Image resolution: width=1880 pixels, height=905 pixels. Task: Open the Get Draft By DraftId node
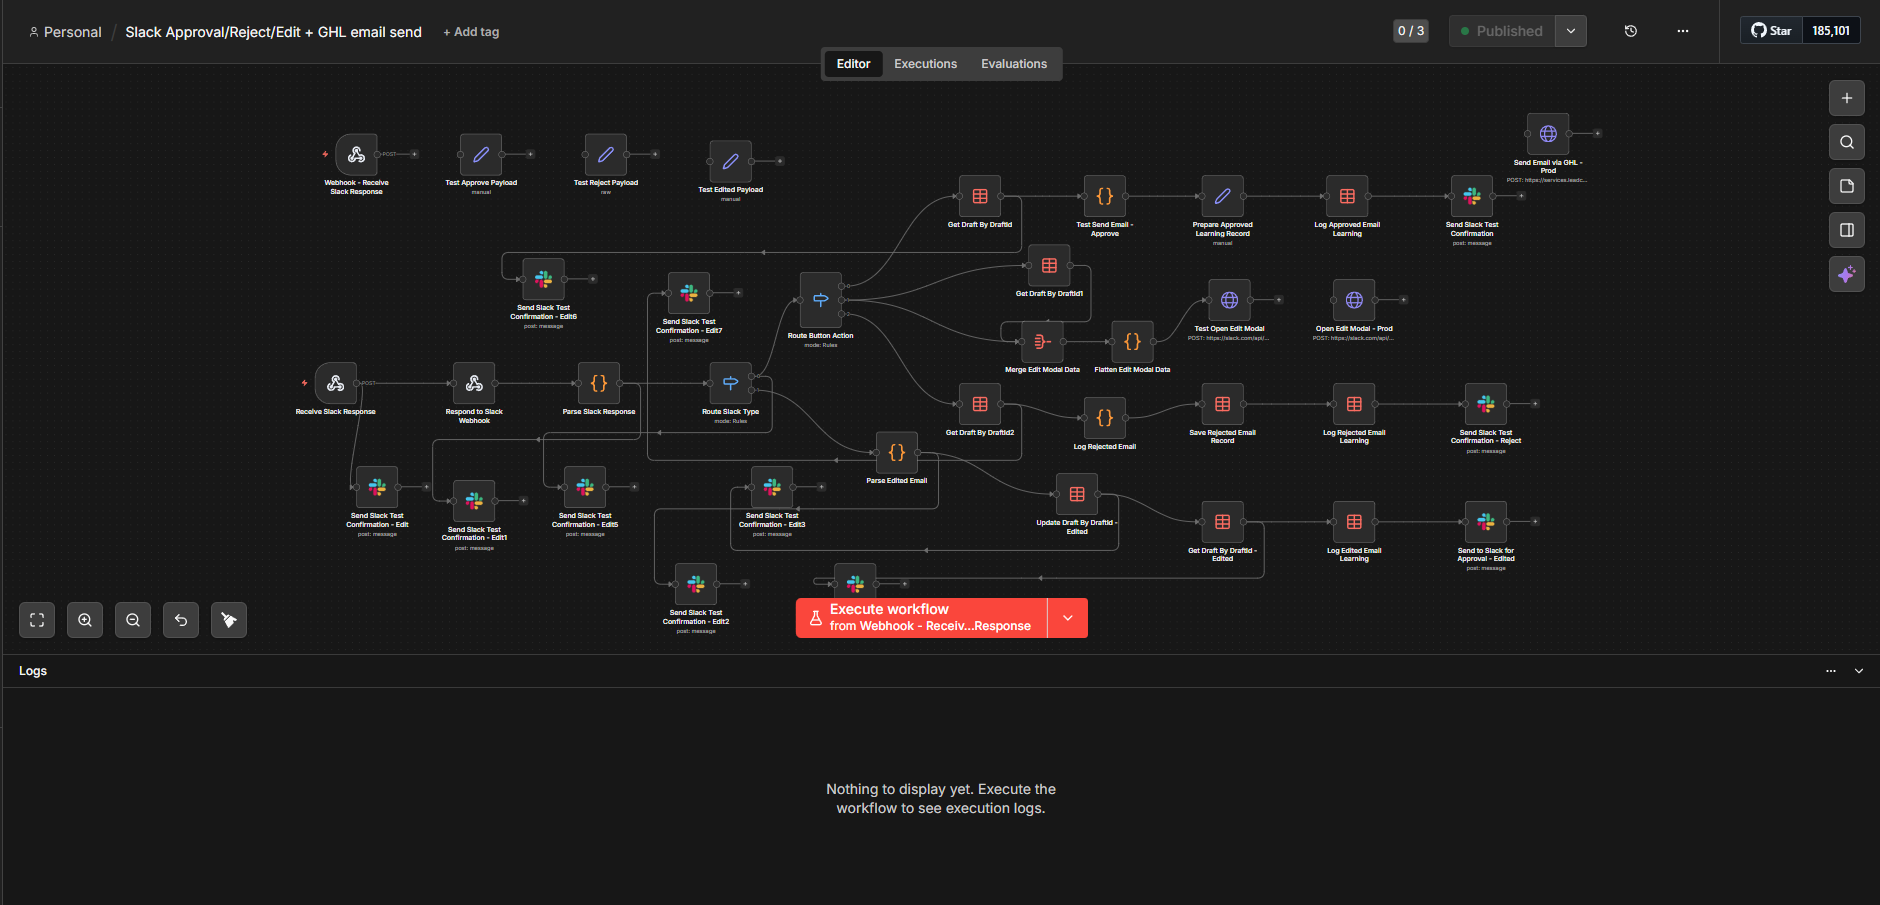[980, 196]
